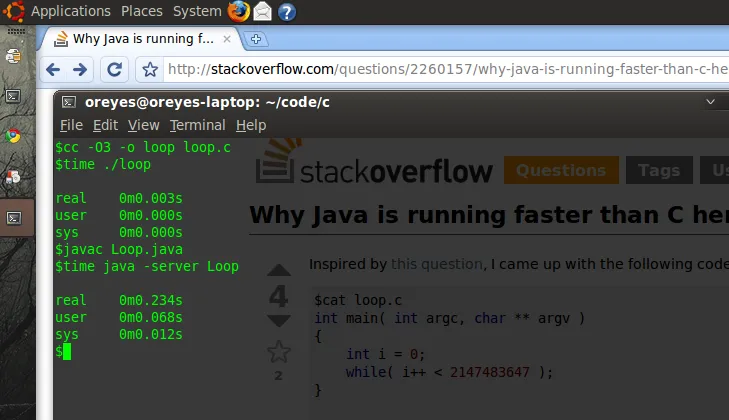Click the Stack Overflow tab favicon

pos(61,39)
